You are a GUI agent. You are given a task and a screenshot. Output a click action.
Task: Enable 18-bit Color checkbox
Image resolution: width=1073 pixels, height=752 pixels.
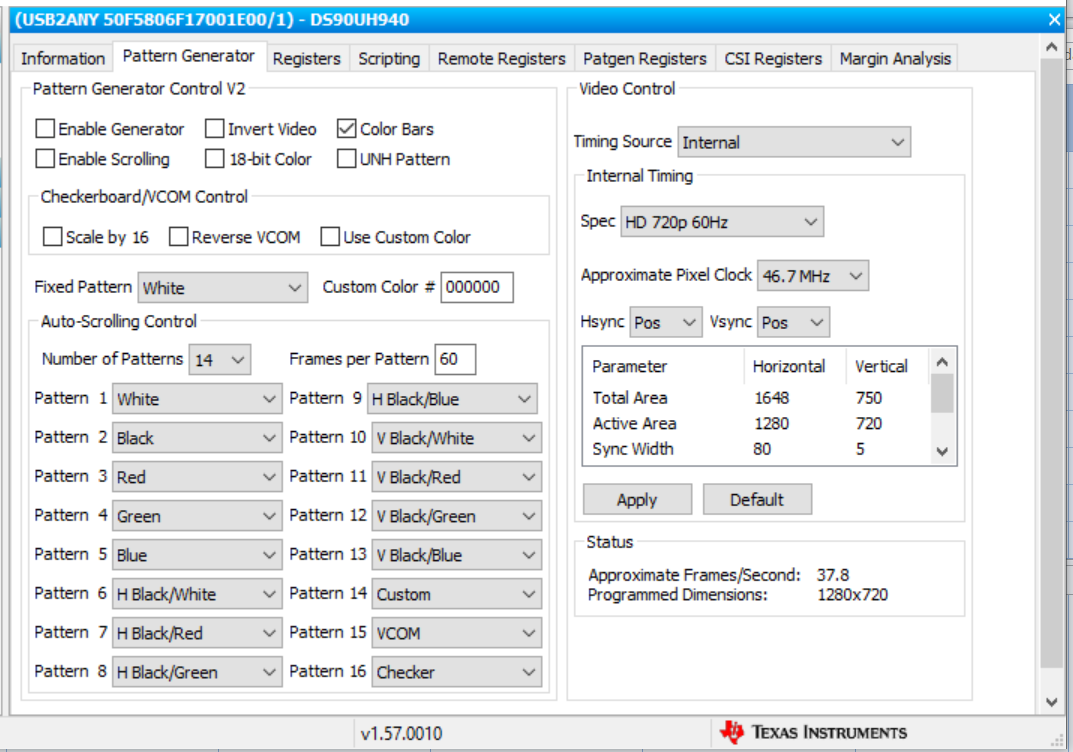click(x=215, y=159)
